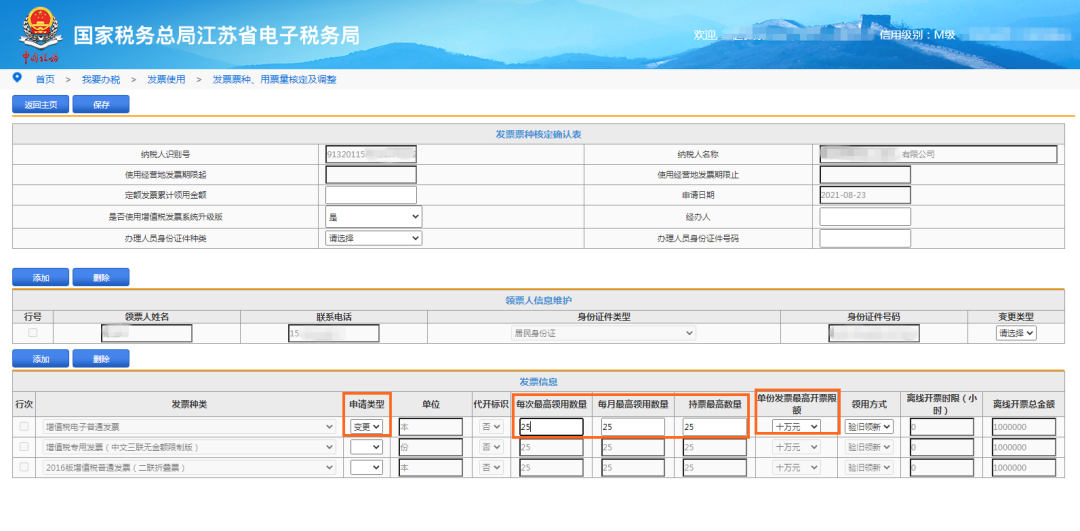
Task: Click 每月最高领用数量 field in 增值税电子普通发票 row
Action: (x=633, y=427)
